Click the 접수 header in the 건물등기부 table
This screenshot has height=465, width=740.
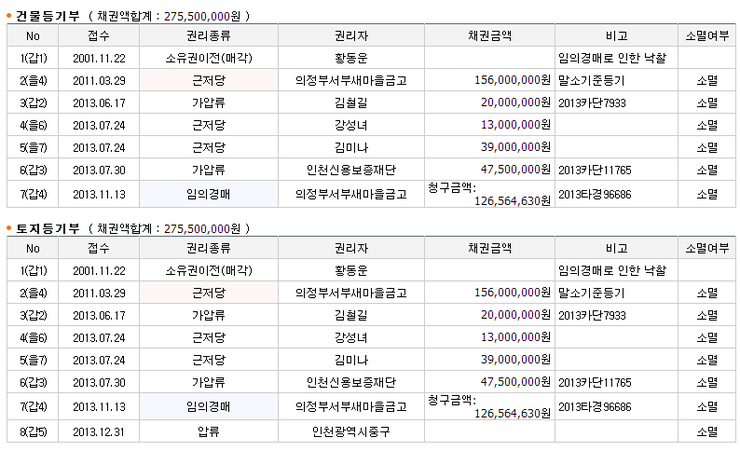click(99, 36)
